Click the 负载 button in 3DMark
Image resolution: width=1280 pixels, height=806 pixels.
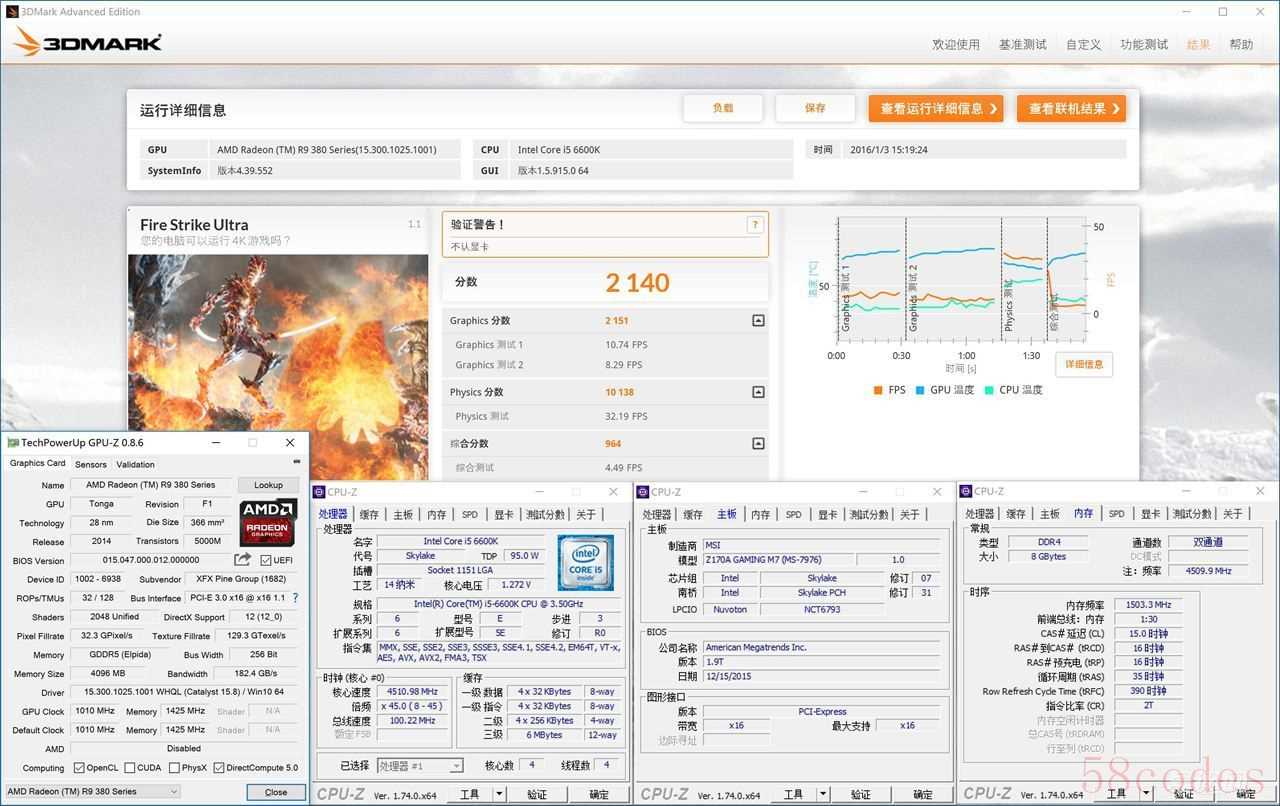tap(723, 108)
